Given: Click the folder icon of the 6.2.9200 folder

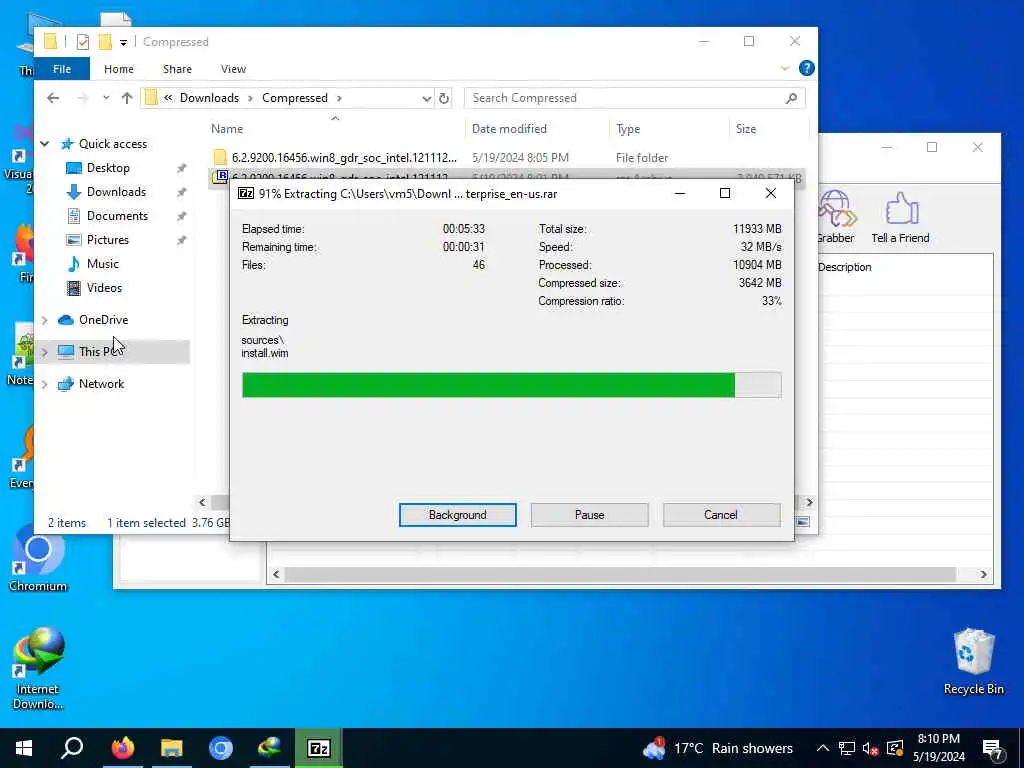Looking at the screenshot, I should (220, 157).
